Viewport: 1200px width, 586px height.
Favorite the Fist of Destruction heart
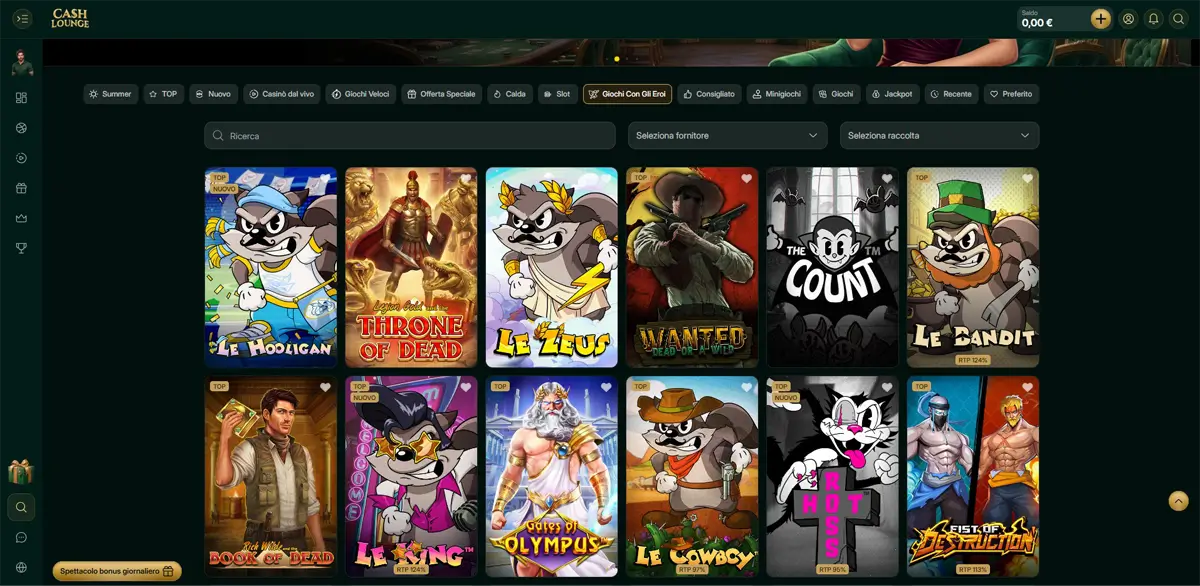tap(1028, 388)
